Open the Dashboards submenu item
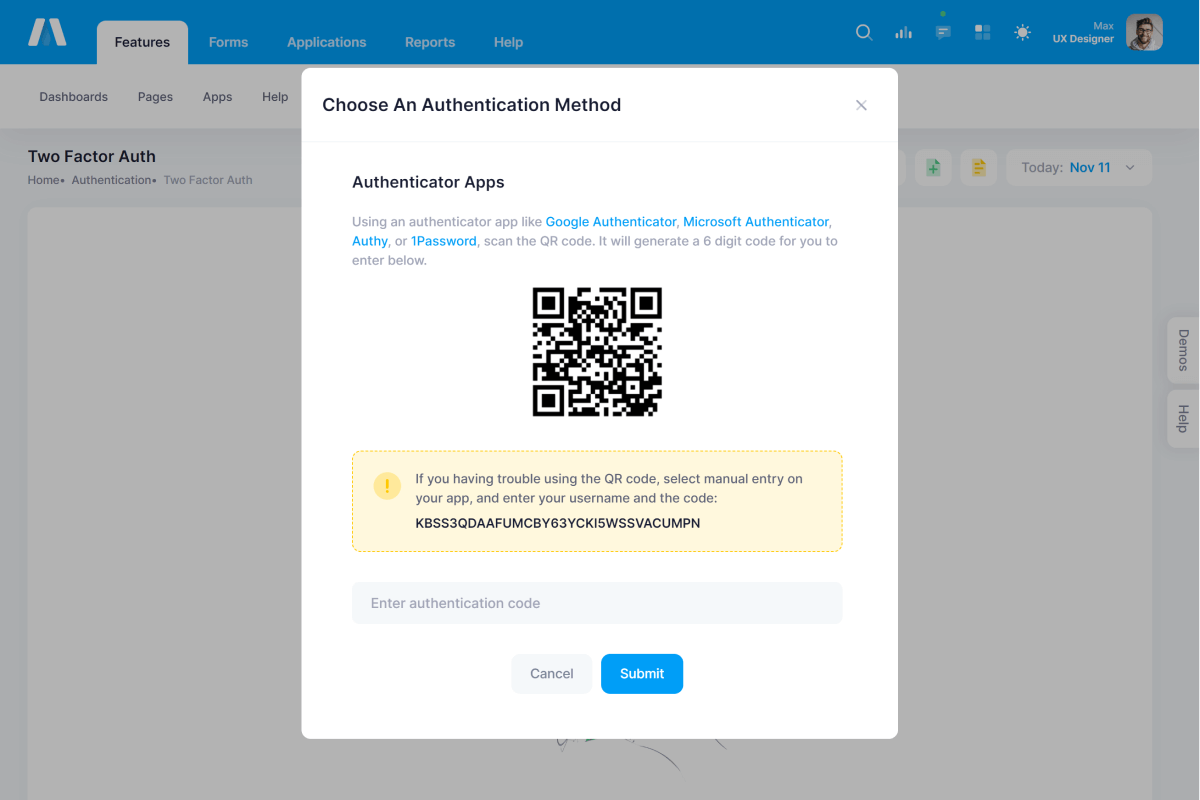The image size is (1200, 800). pos(73,97)
